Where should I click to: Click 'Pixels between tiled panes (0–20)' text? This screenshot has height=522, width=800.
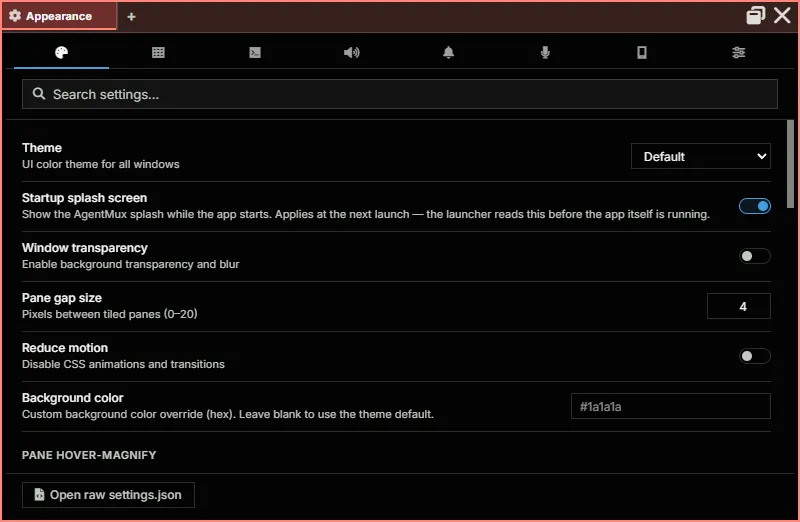pyautogui.click(x=110, y=314)
